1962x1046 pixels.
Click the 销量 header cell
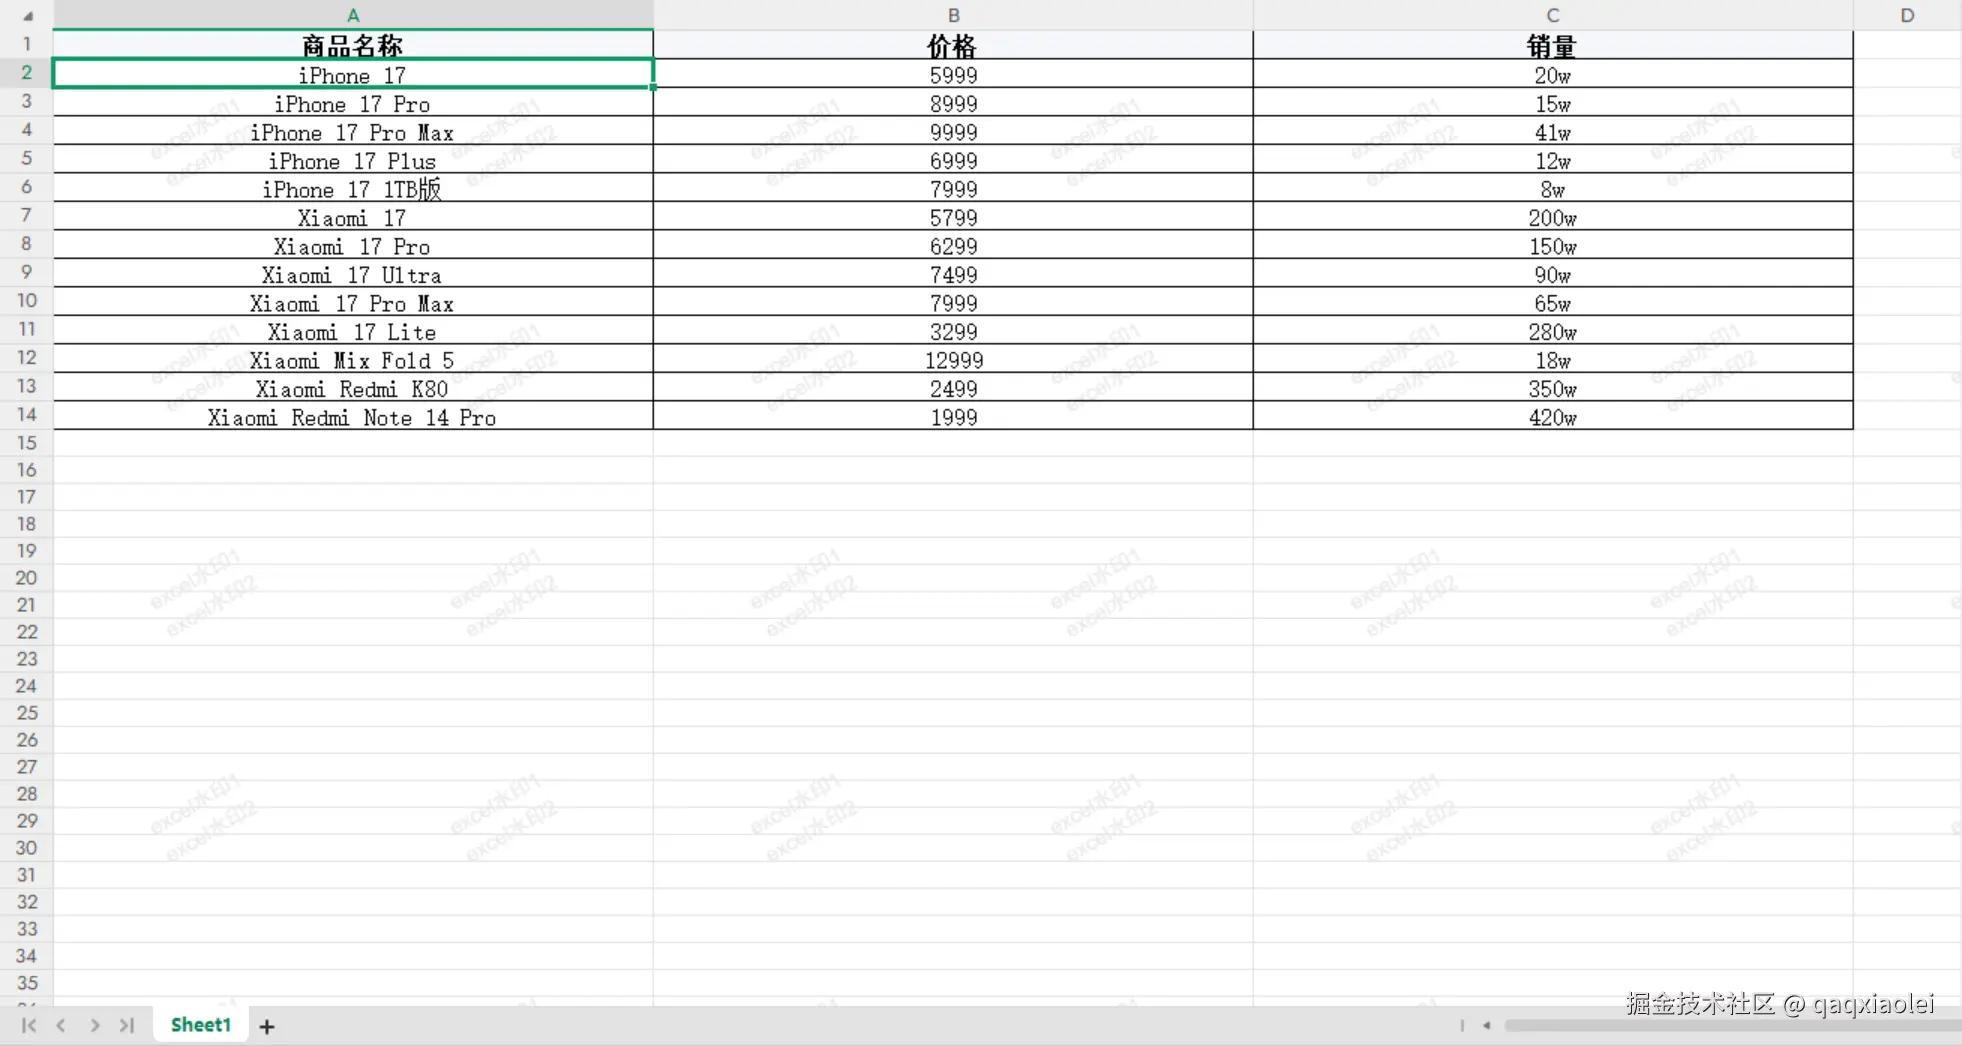click(x=1552, y=45)
